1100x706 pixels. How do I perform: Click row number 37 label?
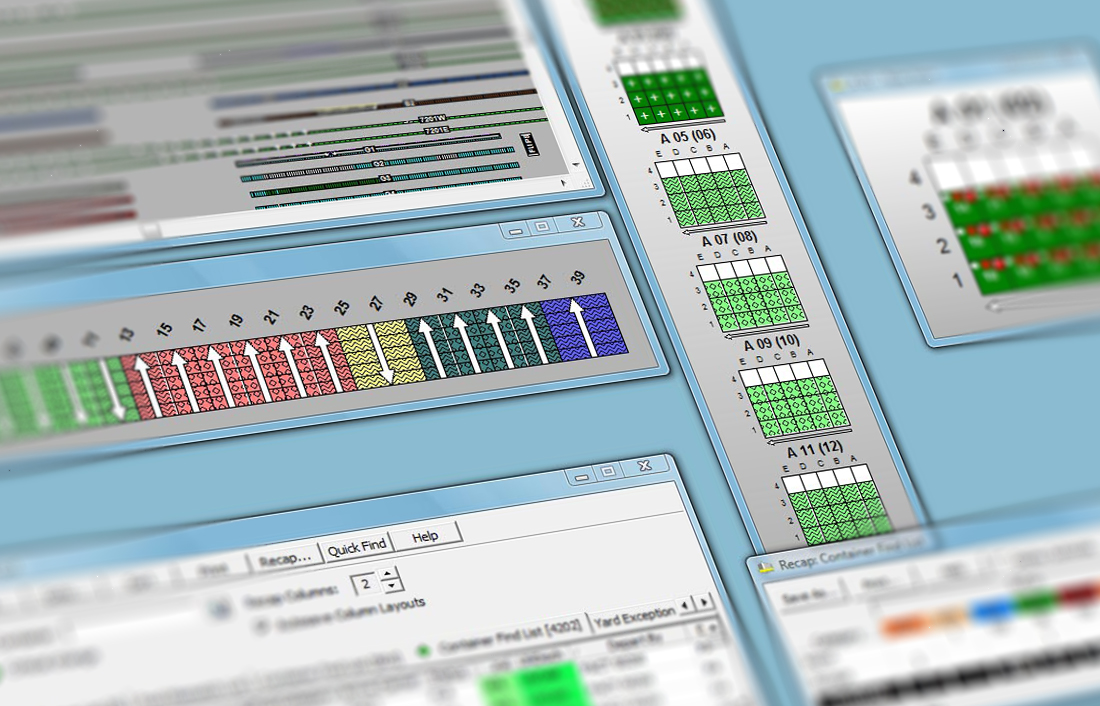coord(544,281)
